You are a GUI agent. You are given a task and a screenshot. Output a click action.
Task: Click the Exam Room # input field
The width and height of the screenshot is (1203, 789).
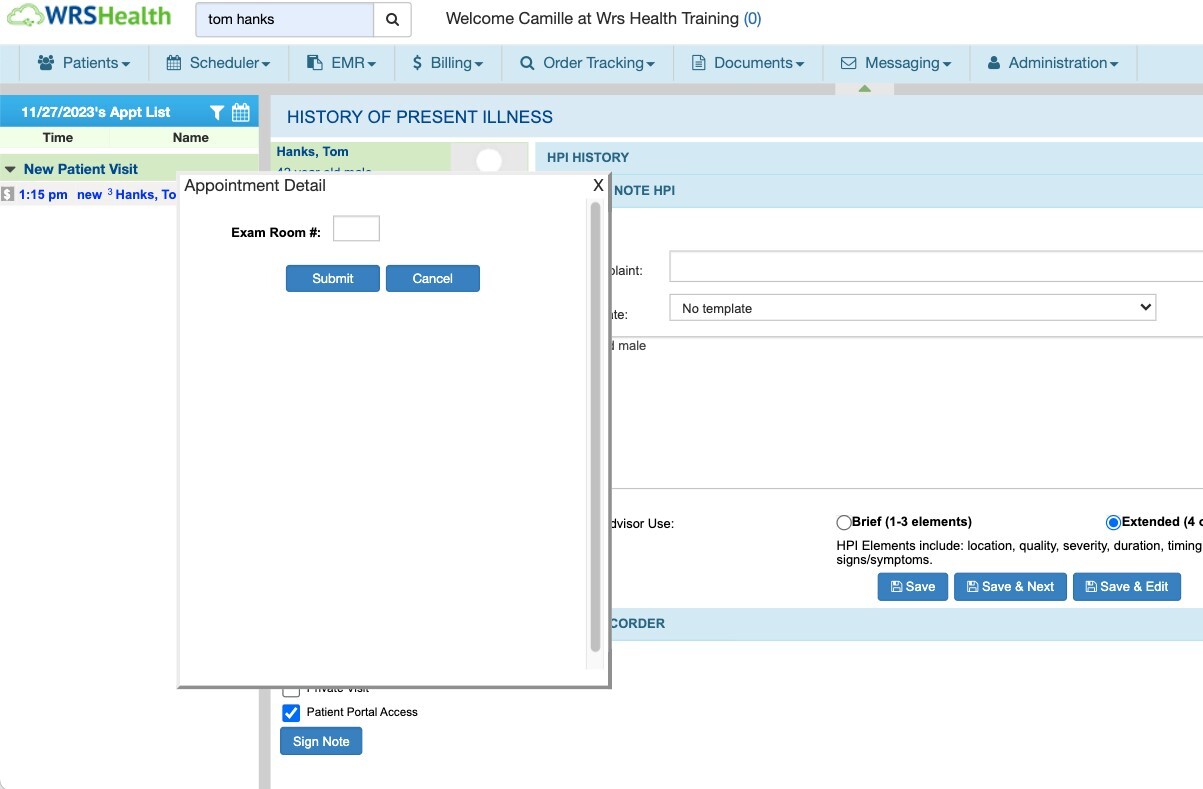click(x=356, y=229)
